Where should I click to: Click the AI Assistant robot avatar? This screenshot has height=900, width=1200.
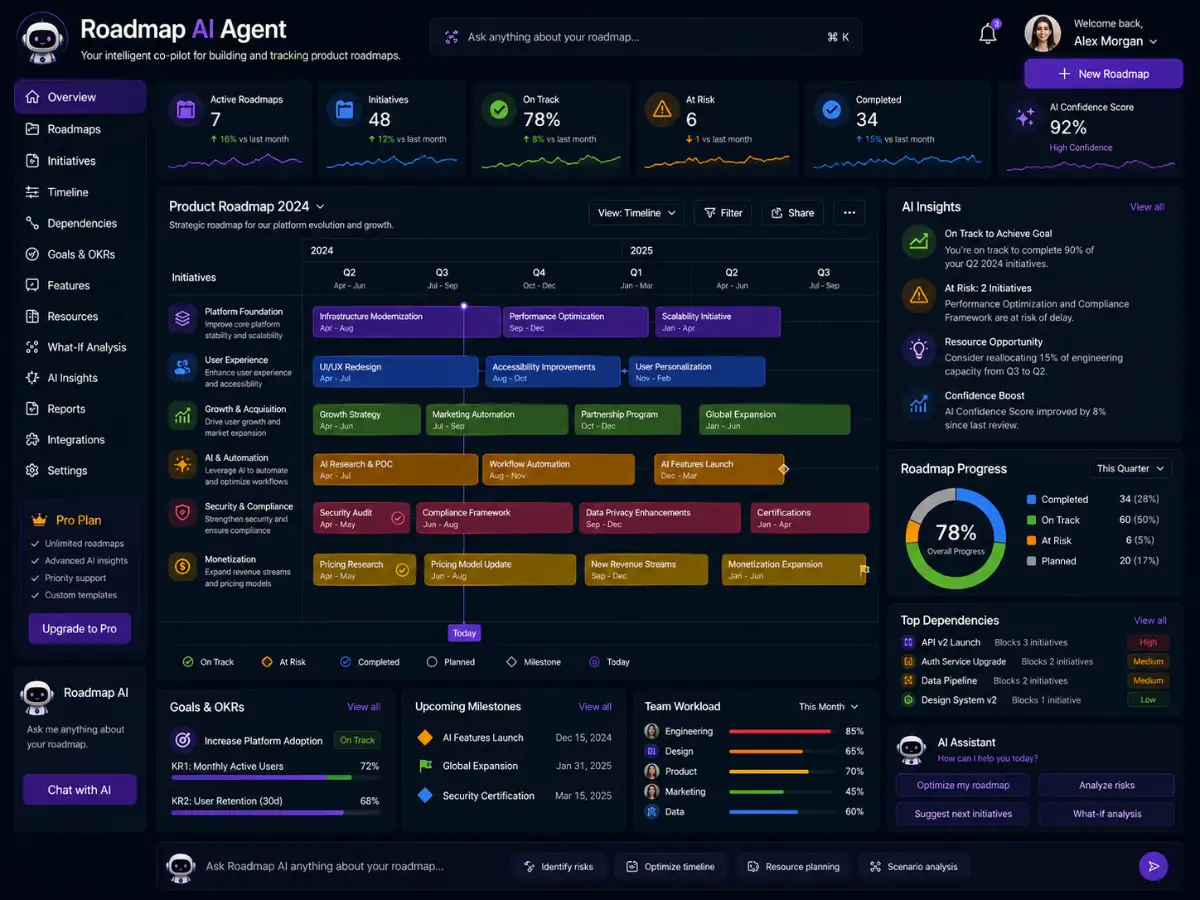coord(911,749)
